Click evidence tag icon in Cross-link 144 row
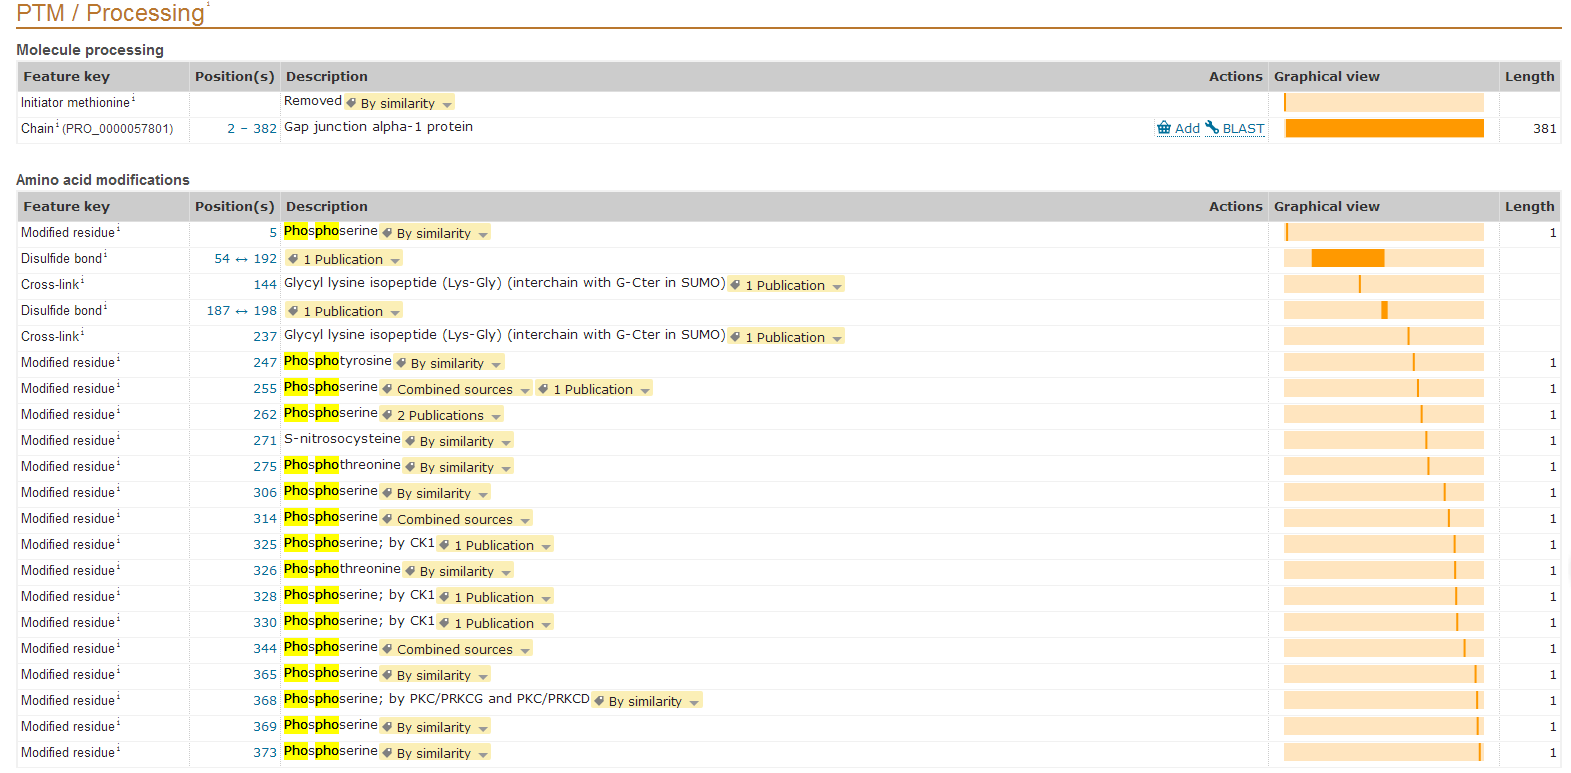 click(735, 285)
